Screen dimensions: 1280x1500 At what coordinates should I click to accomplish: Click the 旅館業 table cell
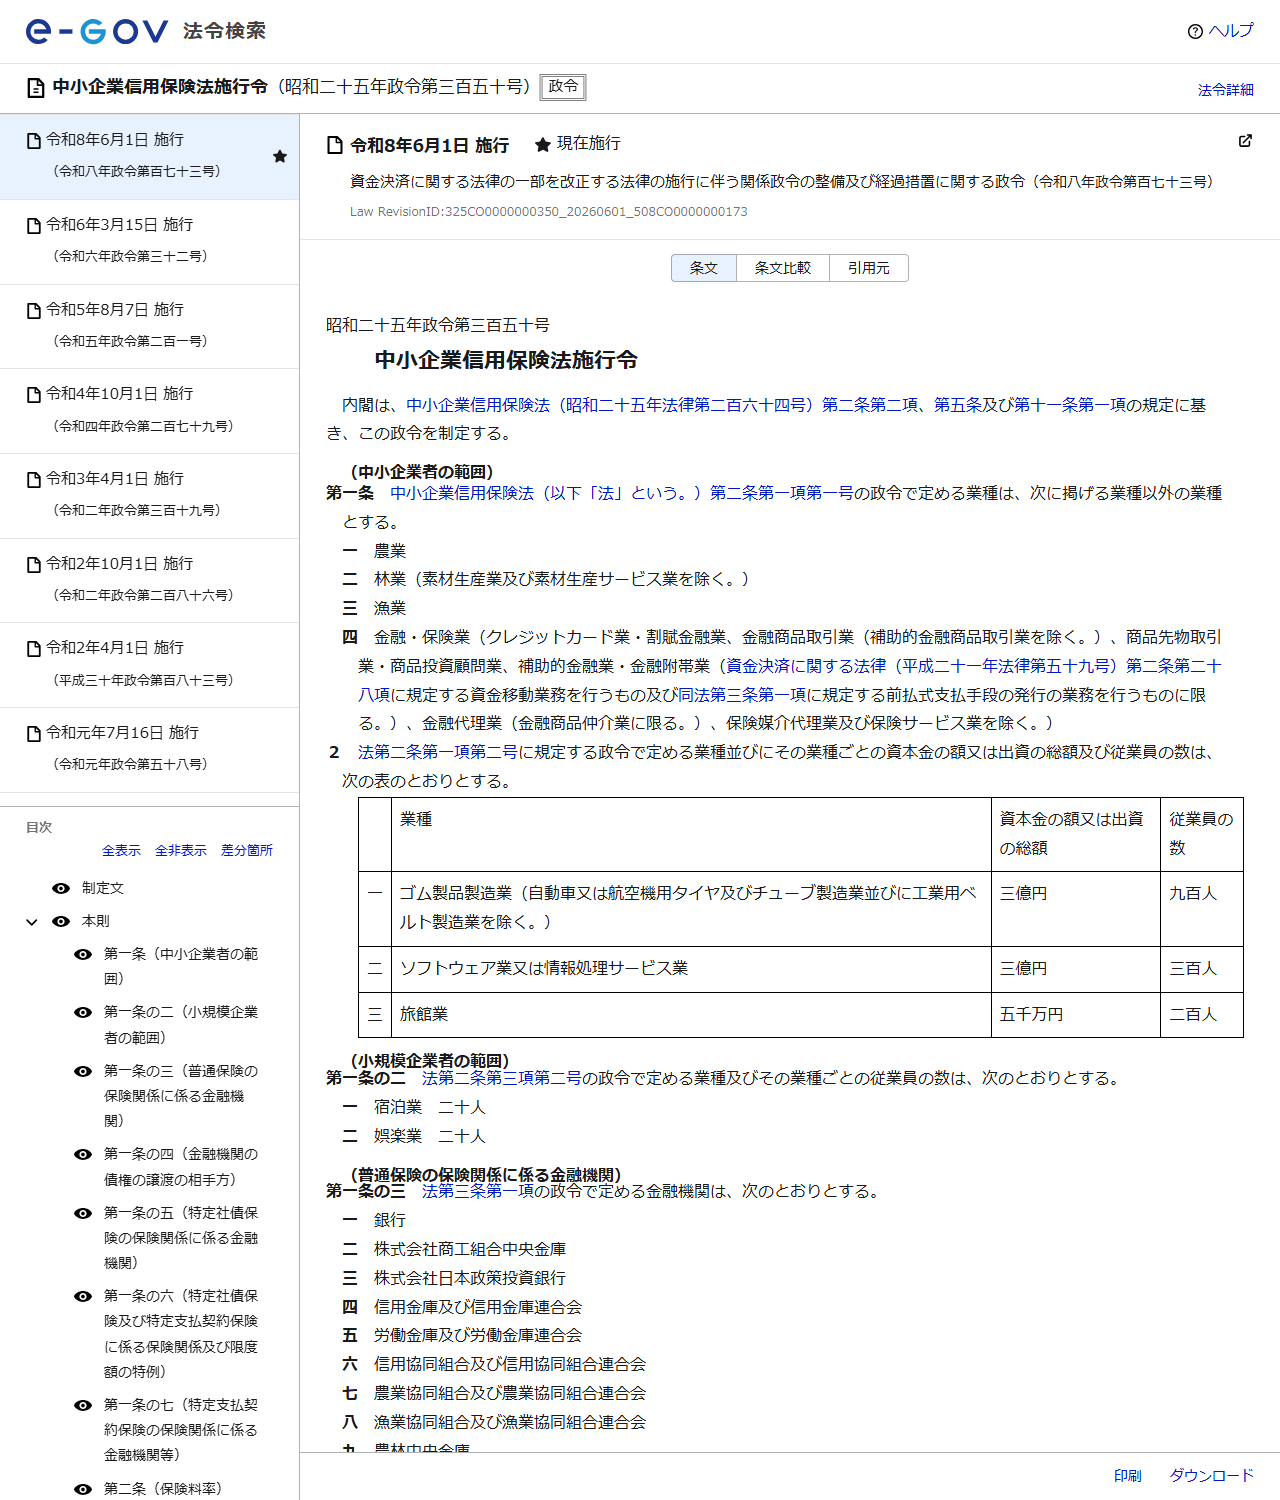pos(691,1015)
